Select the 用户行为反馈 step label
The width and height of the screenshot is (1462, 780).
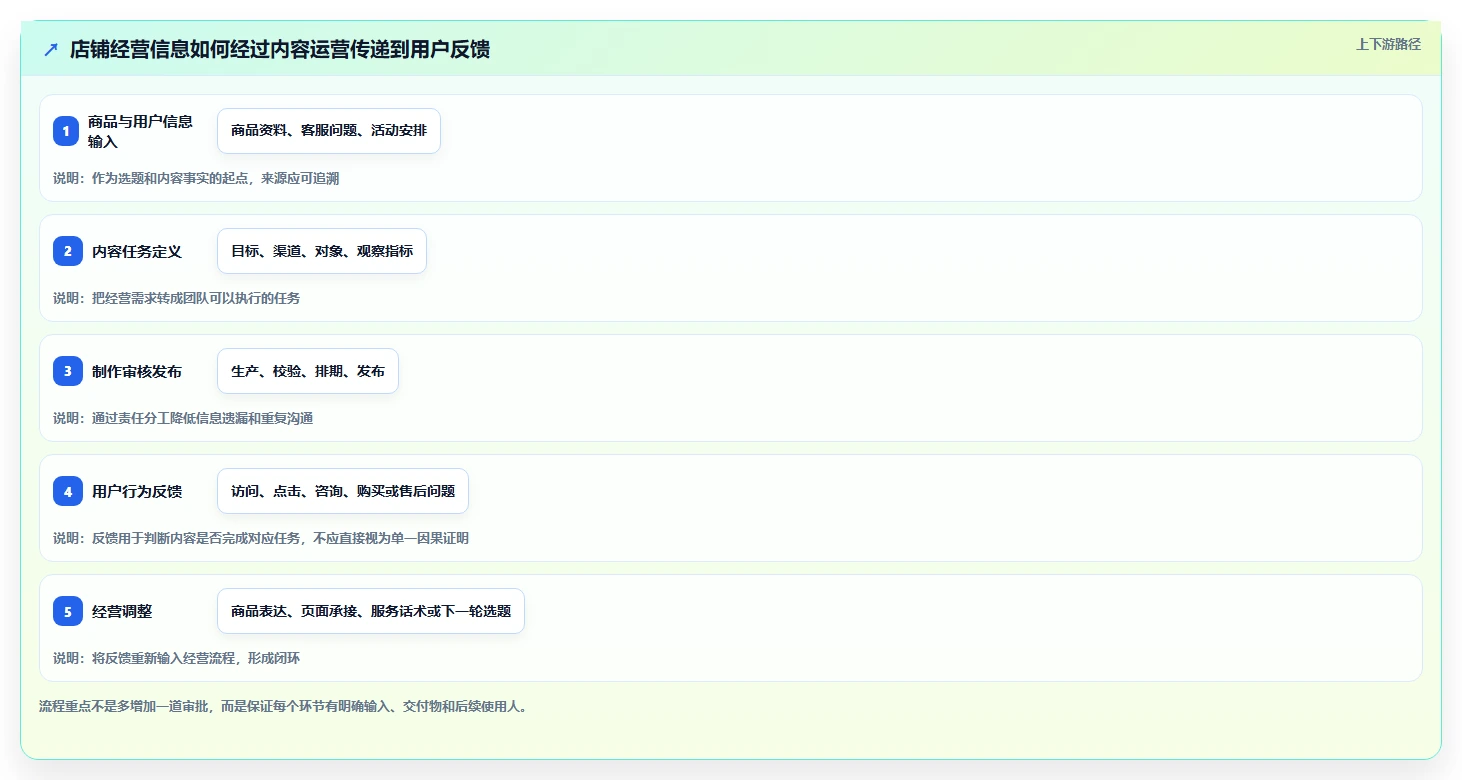point(137,491)
